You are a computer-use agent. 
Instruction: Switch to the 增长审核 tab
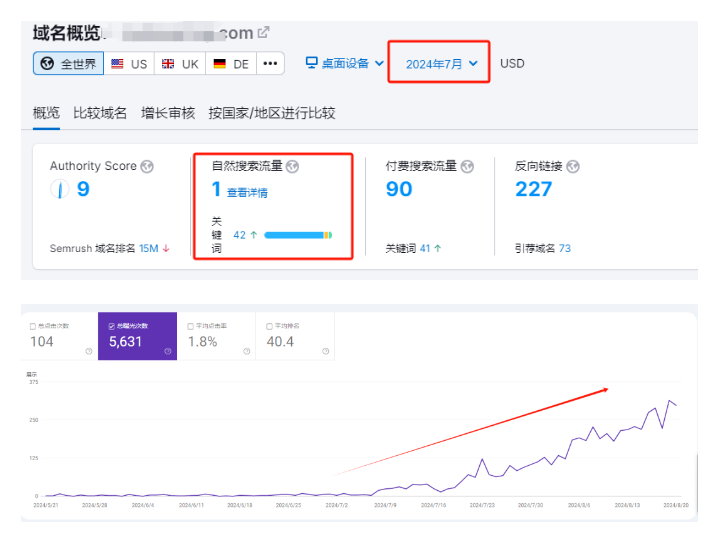(x=168, y=113)
